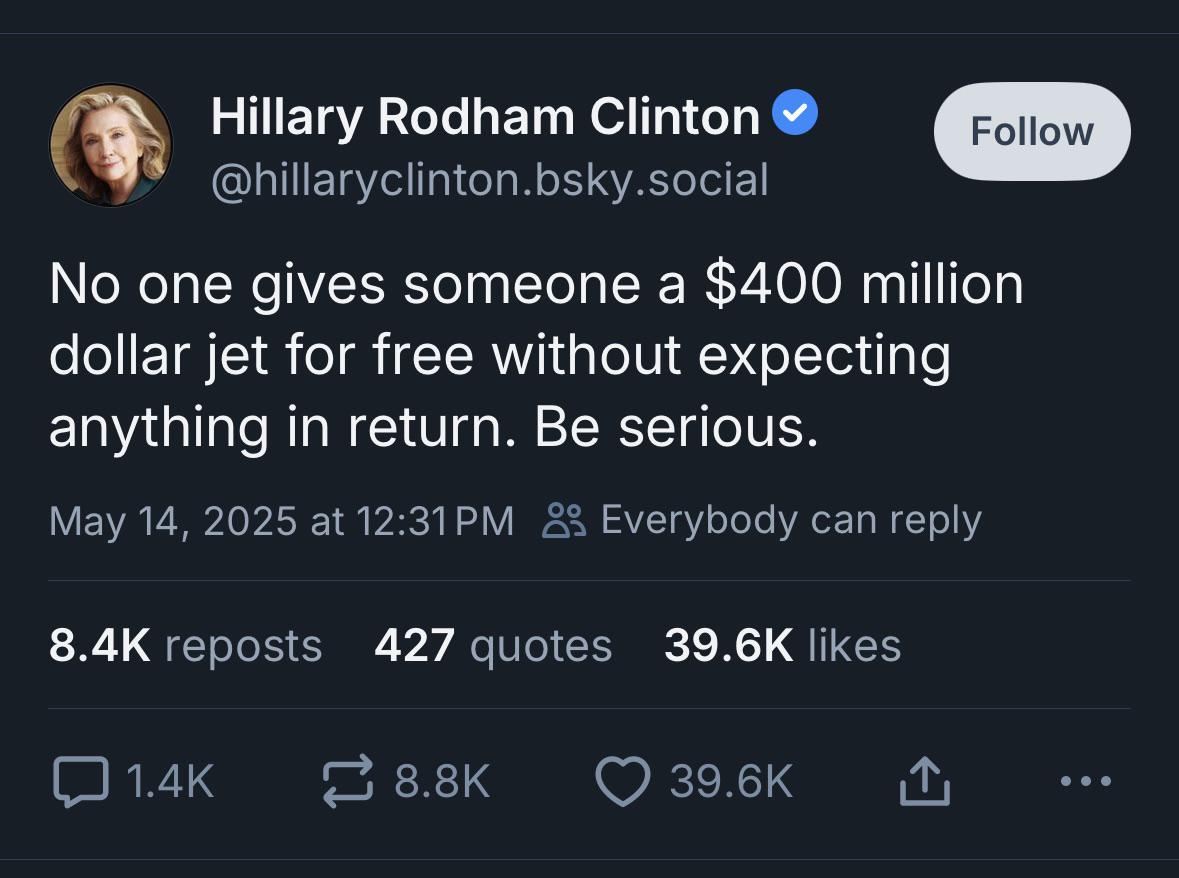The image size is (1179, 878).
Task: Click the speech bubble reply icon
Action: (81, 782)
